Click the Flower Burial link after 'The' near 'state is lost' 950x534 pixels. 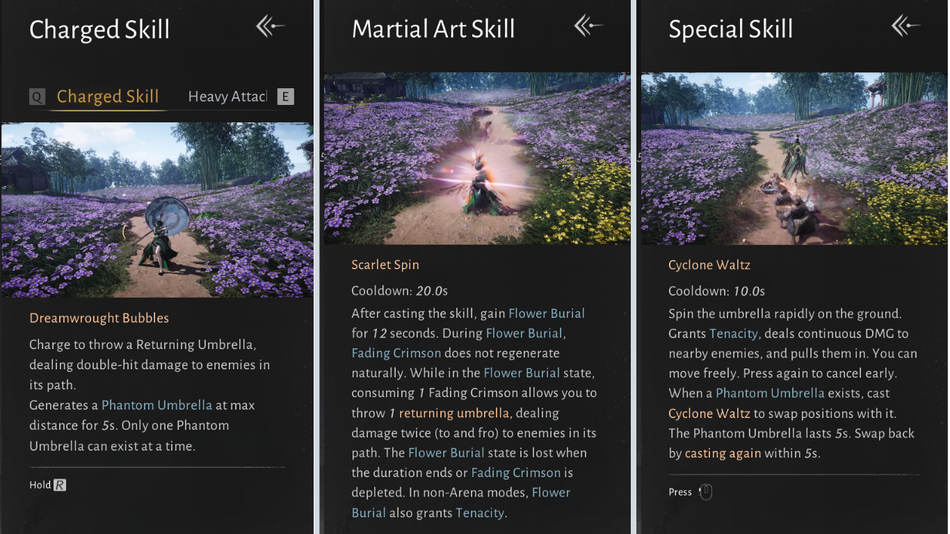pos(446,453)
